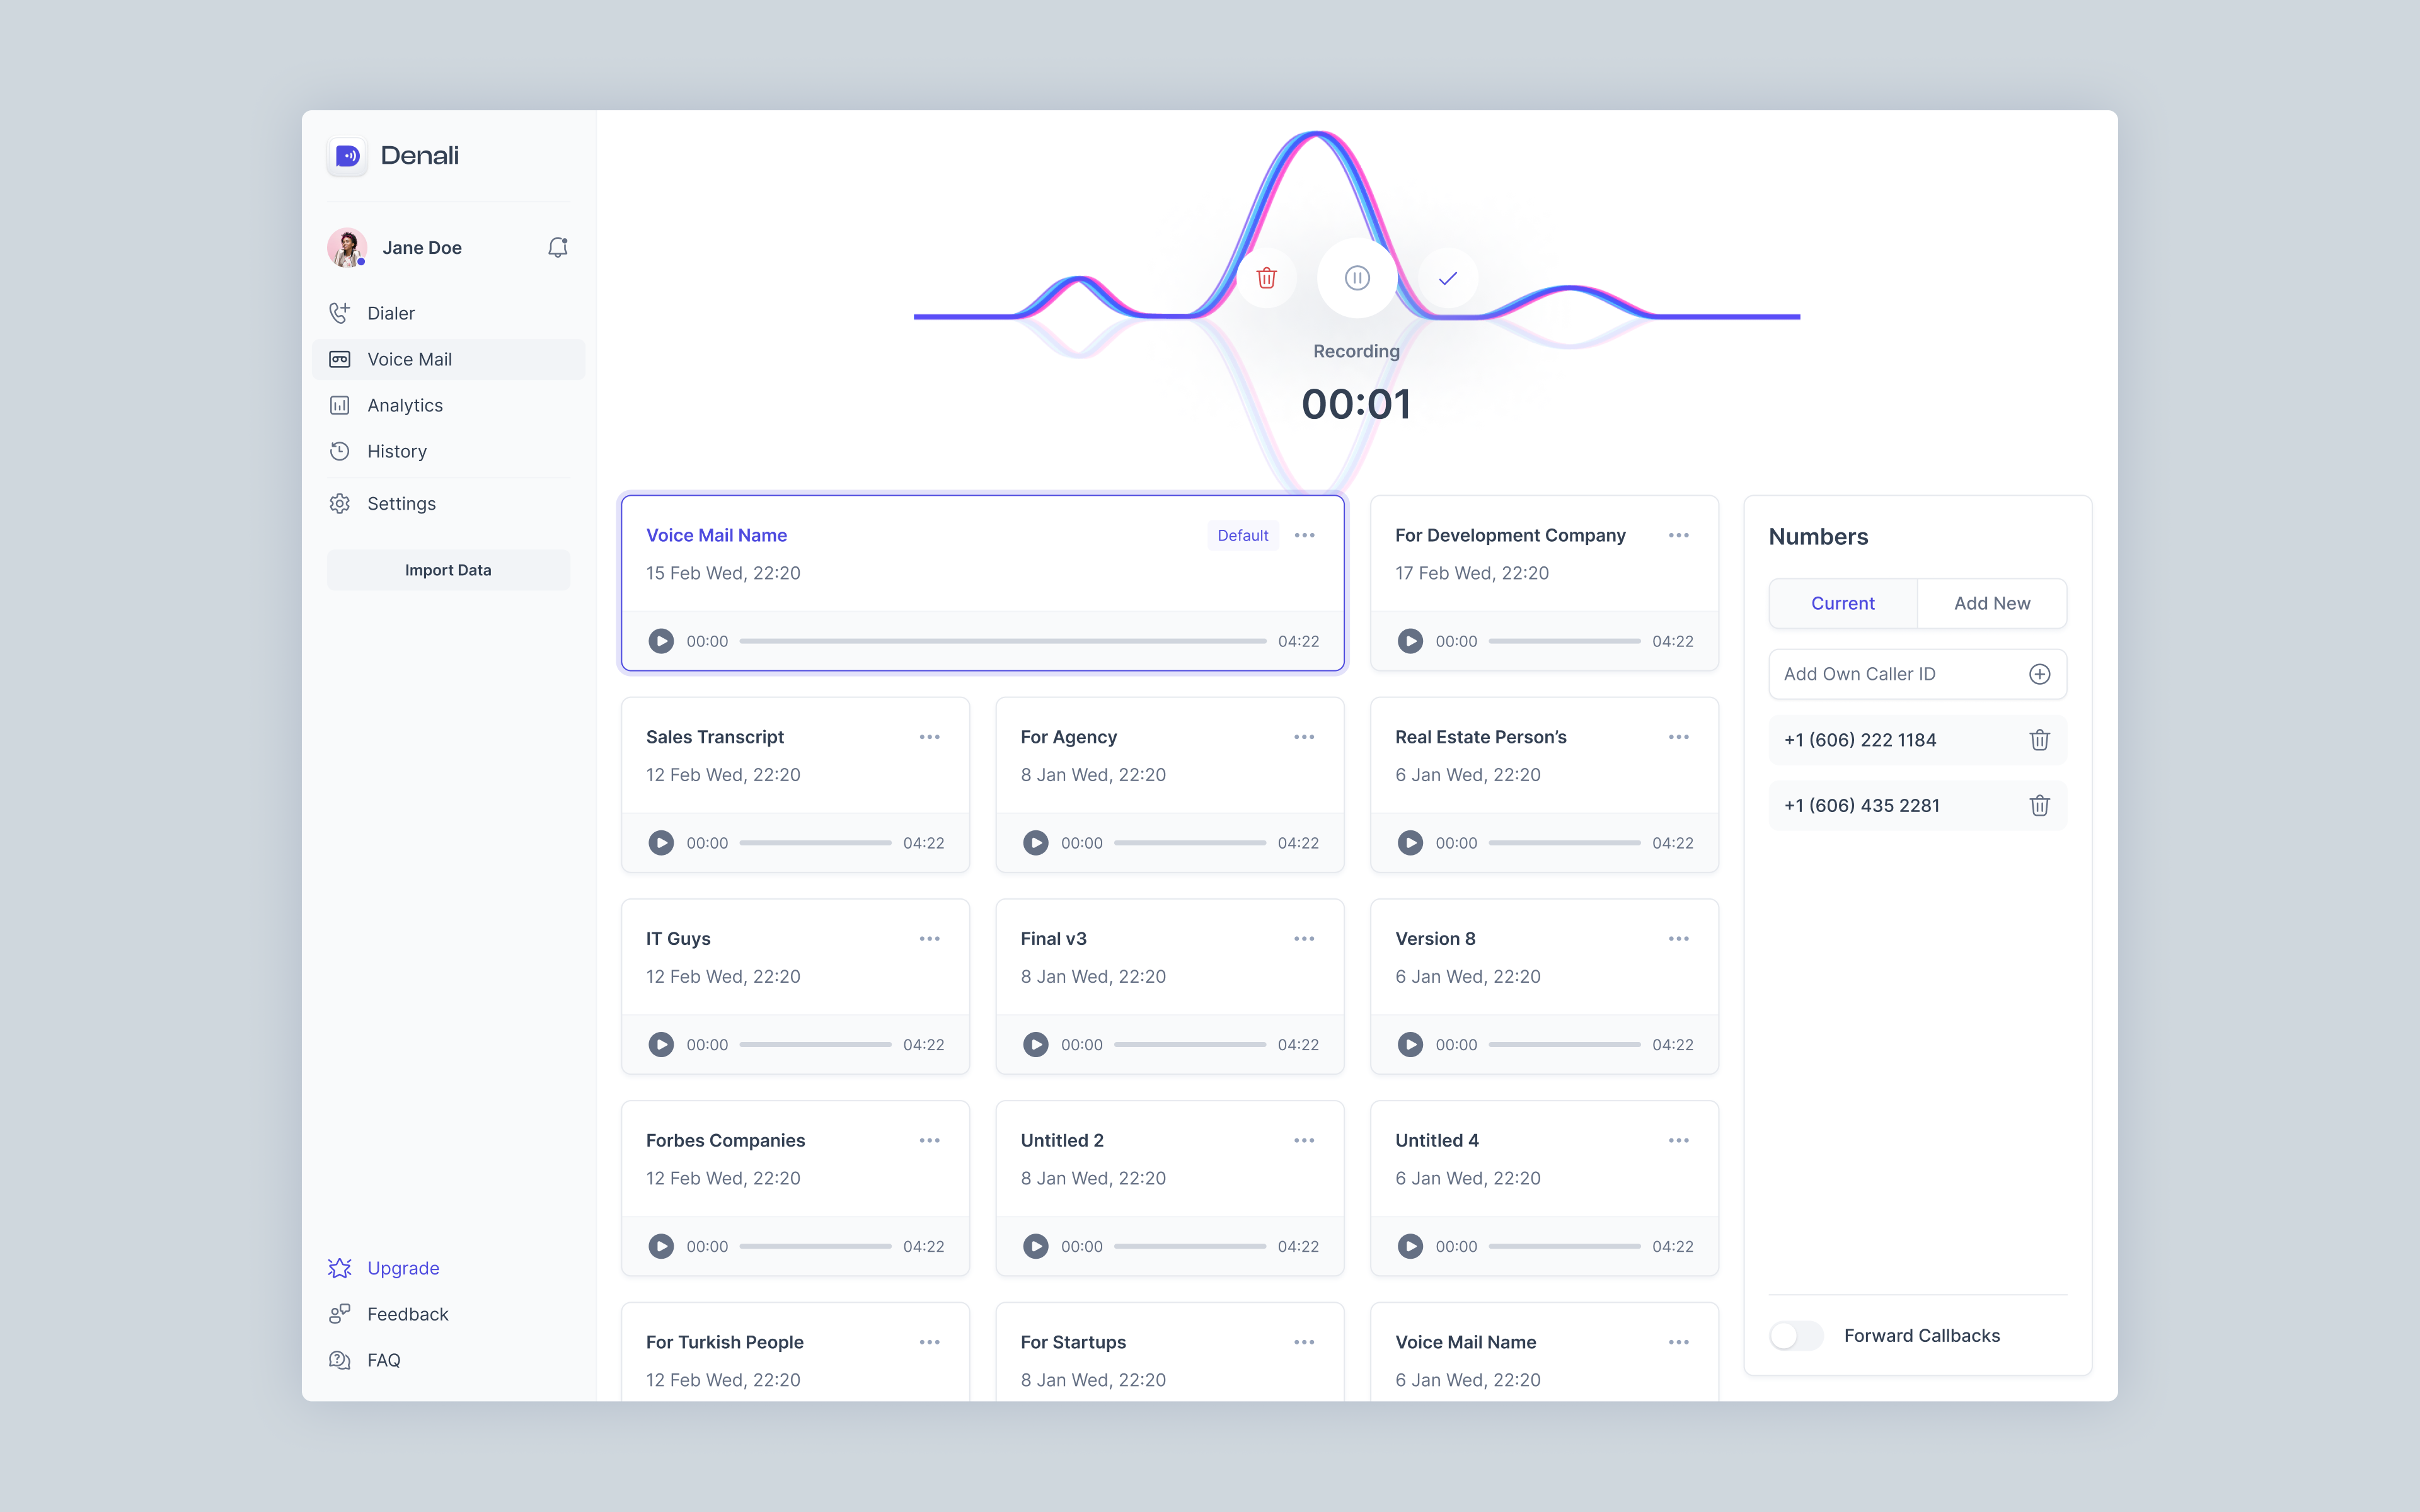Screen dimensions: 2420x1512
Task: Play the Sales Transcript voicemail
Action: (x=661, y=842)
